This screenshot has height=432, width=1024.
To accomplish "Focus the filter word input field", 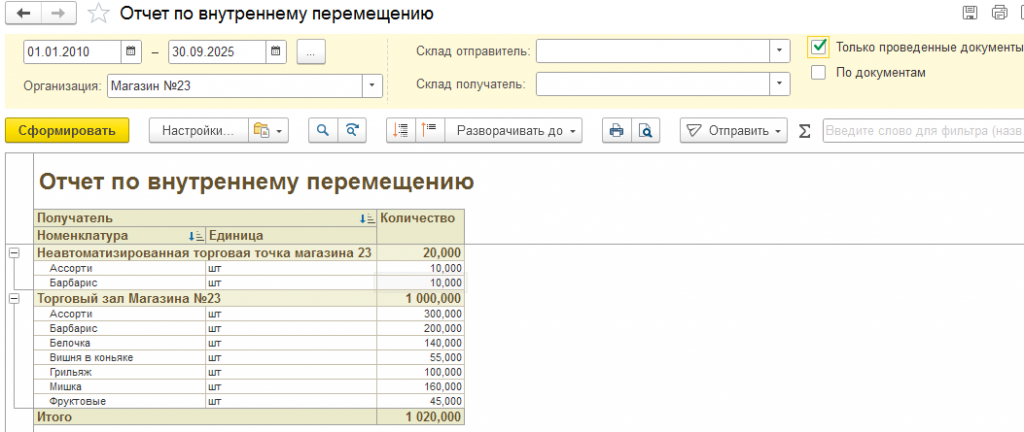I will point(923,131).
